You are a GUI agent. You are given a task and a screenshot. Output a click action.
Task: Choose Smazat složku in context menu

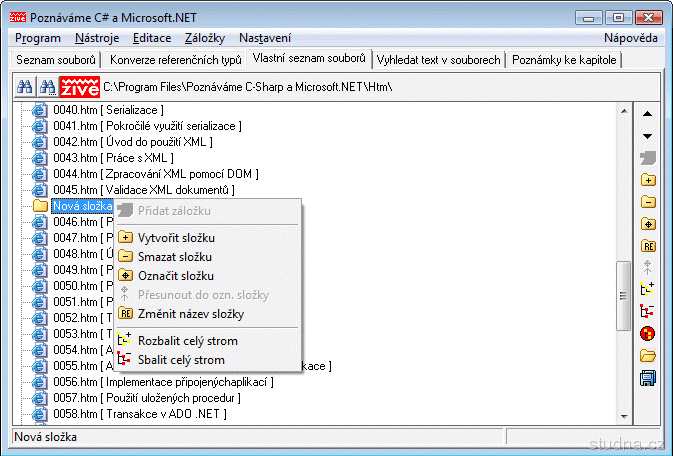tap(208, 257)
